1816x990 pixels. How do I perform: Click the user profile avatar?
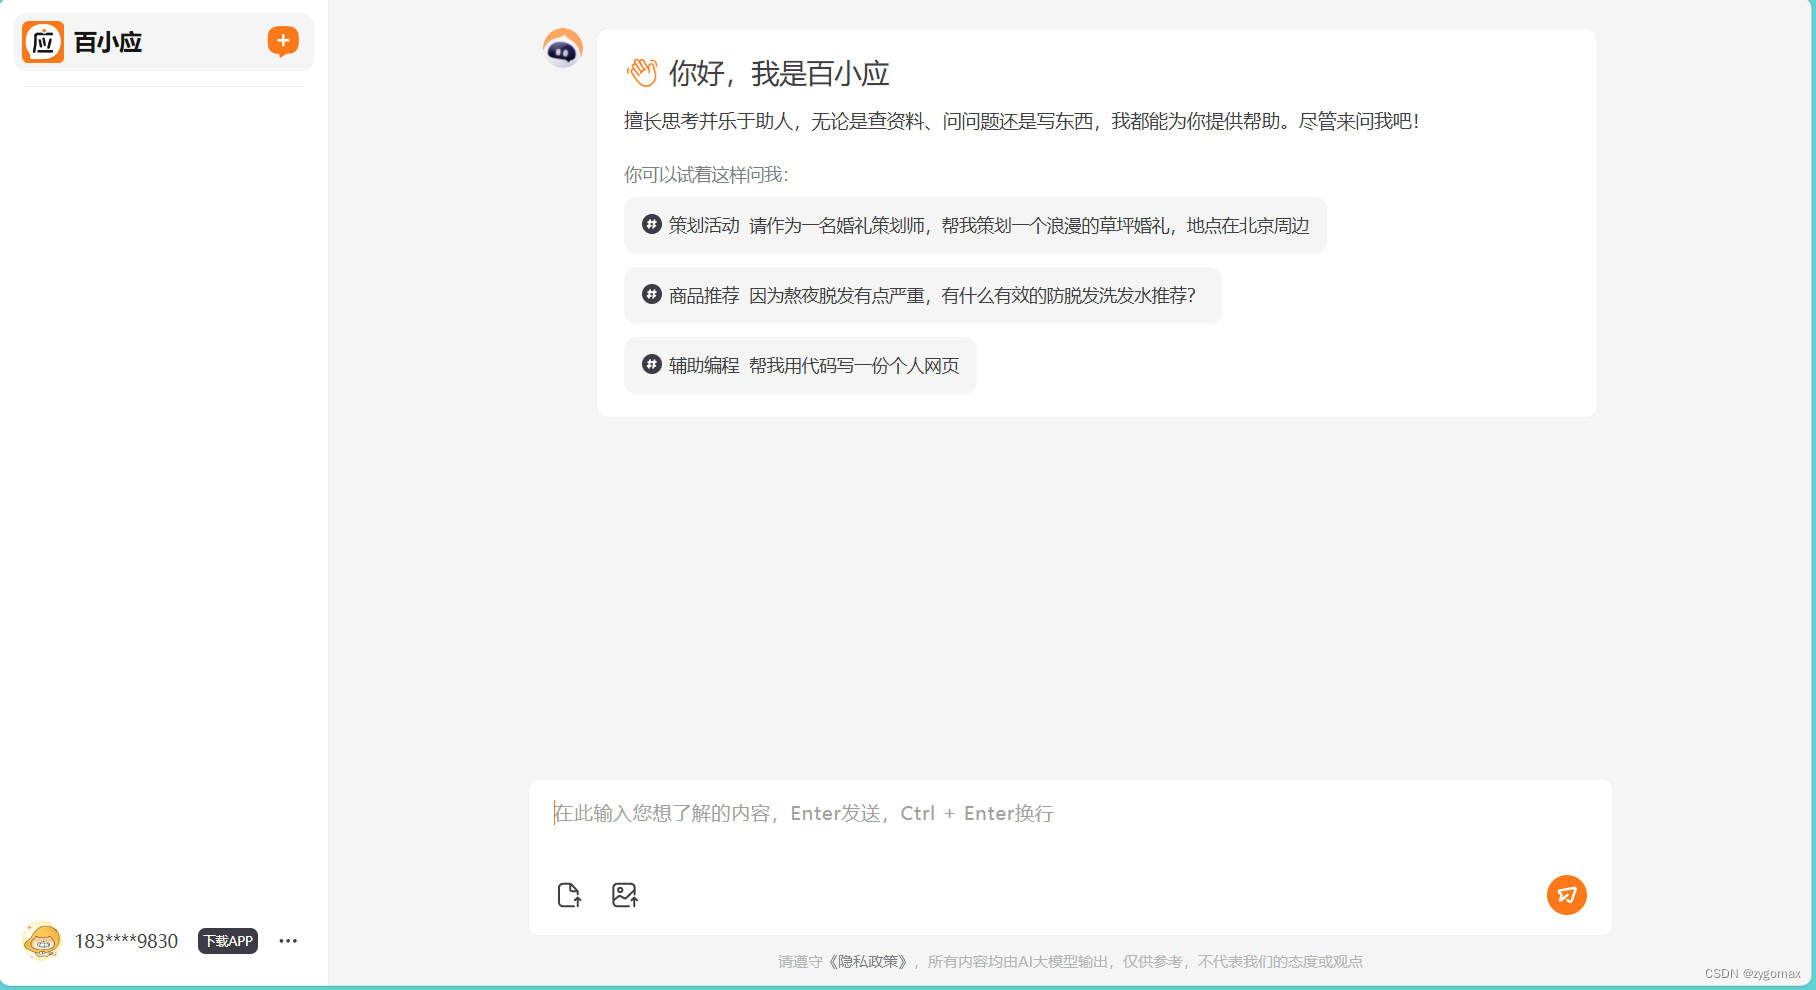(42, 941)
